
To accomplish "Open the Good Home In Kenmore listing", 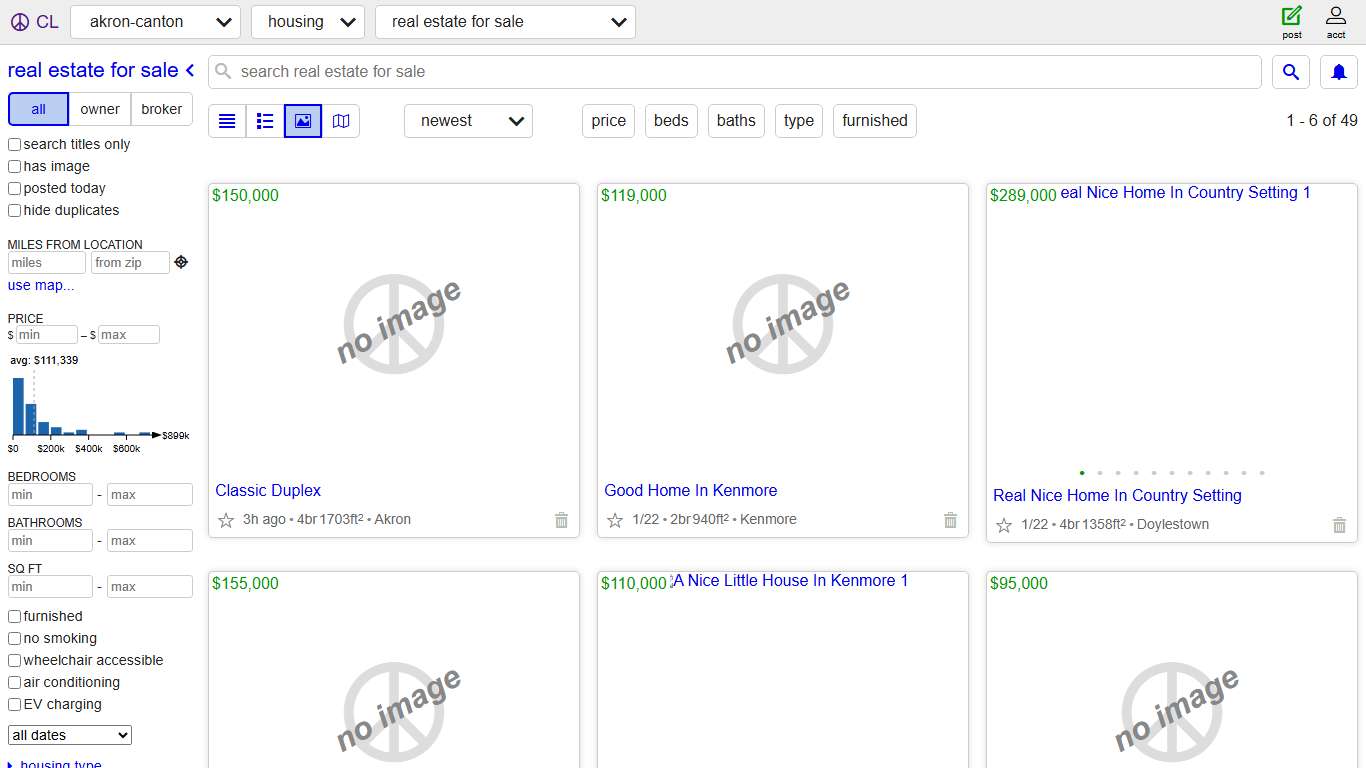I will pos(690,490).
